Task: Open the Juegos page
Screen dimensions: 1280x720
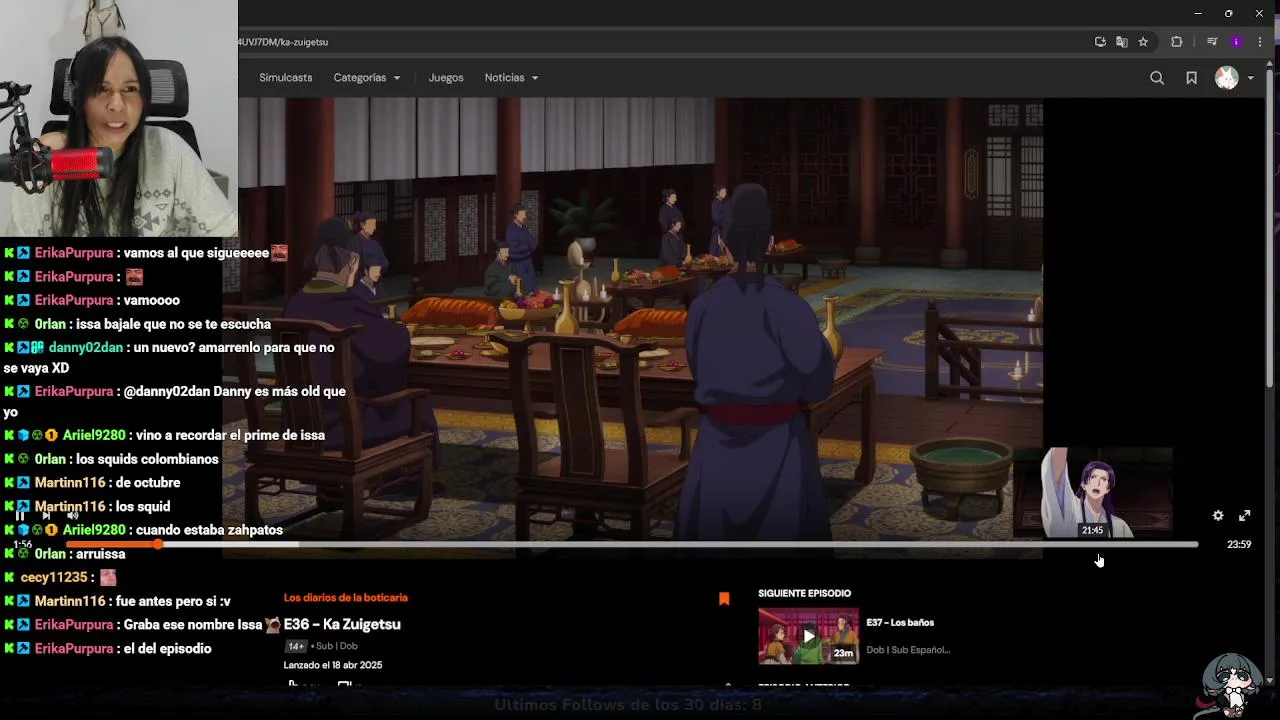Action: pyautogui.click(x=446, y=78)
